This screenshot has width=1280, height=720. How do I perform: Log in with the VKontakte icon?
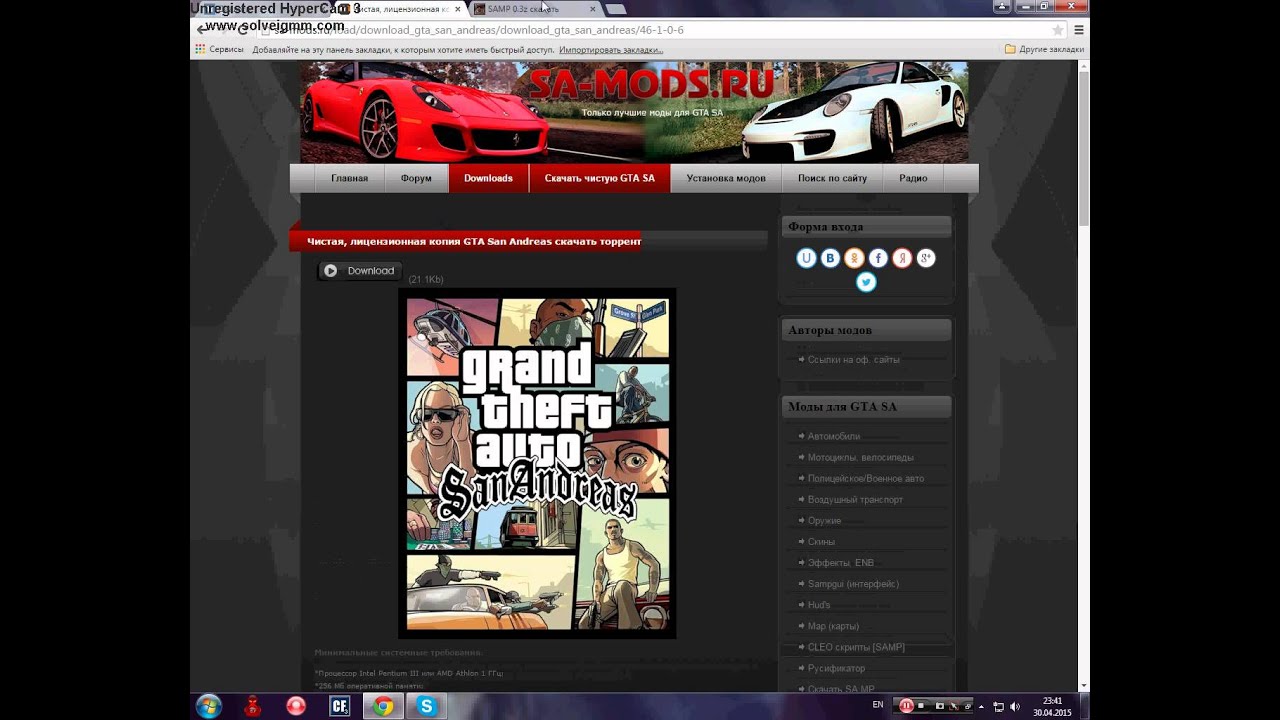coord(830,258)
